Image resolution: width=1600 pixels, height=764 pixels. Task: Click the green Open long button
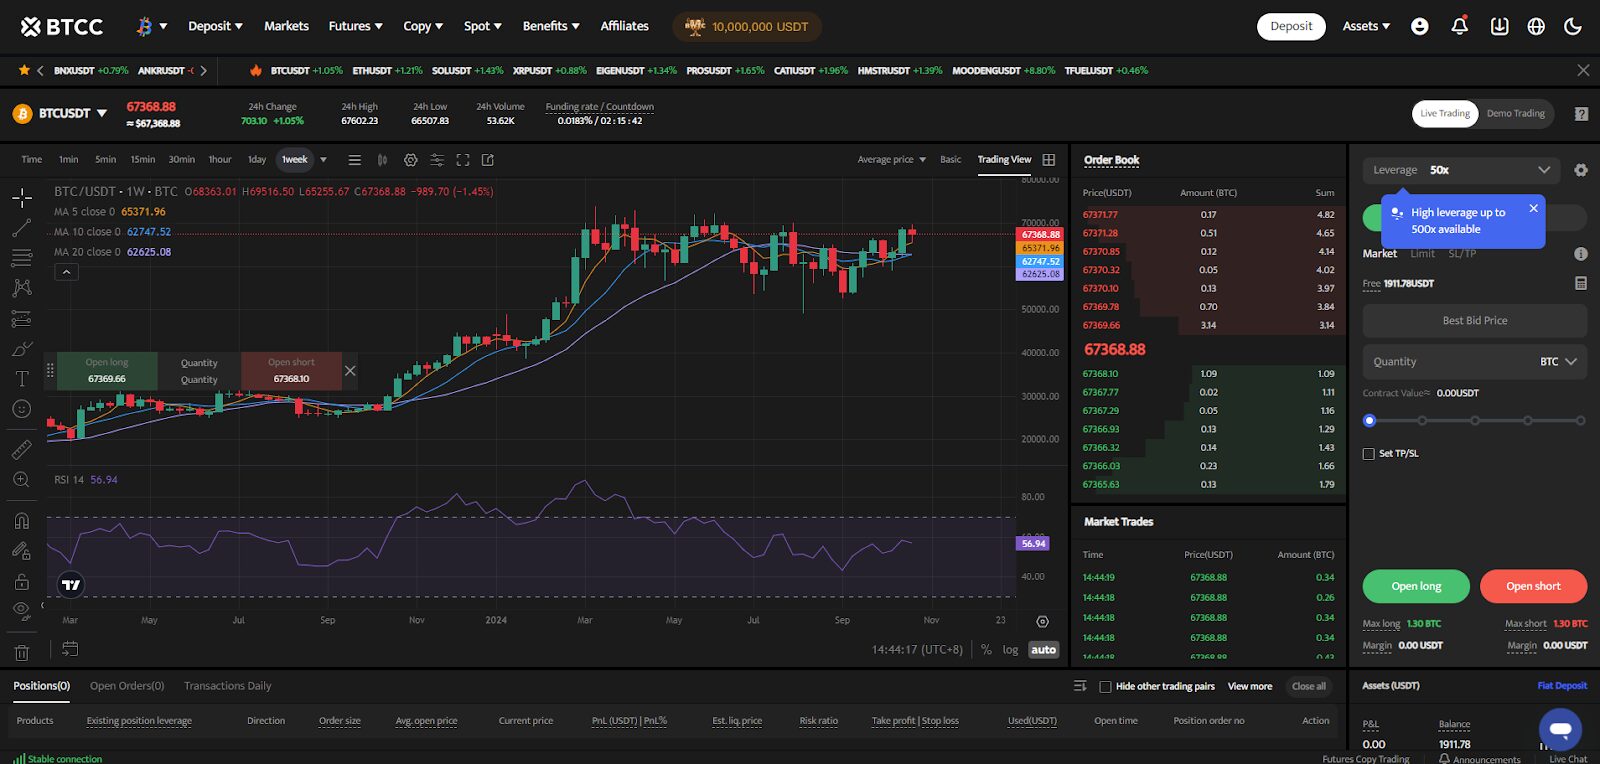[1416, 586]
